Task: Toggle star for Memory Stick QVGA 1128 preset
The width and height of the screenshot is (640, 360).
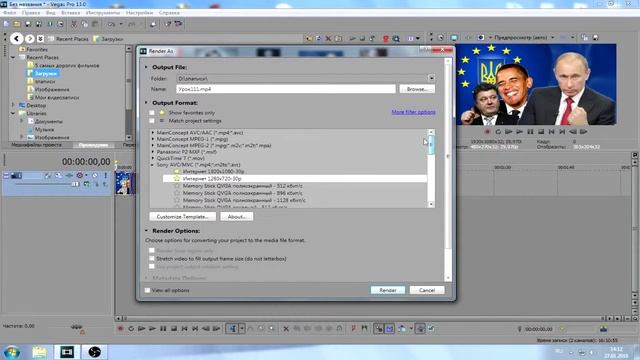Action: 177,200
